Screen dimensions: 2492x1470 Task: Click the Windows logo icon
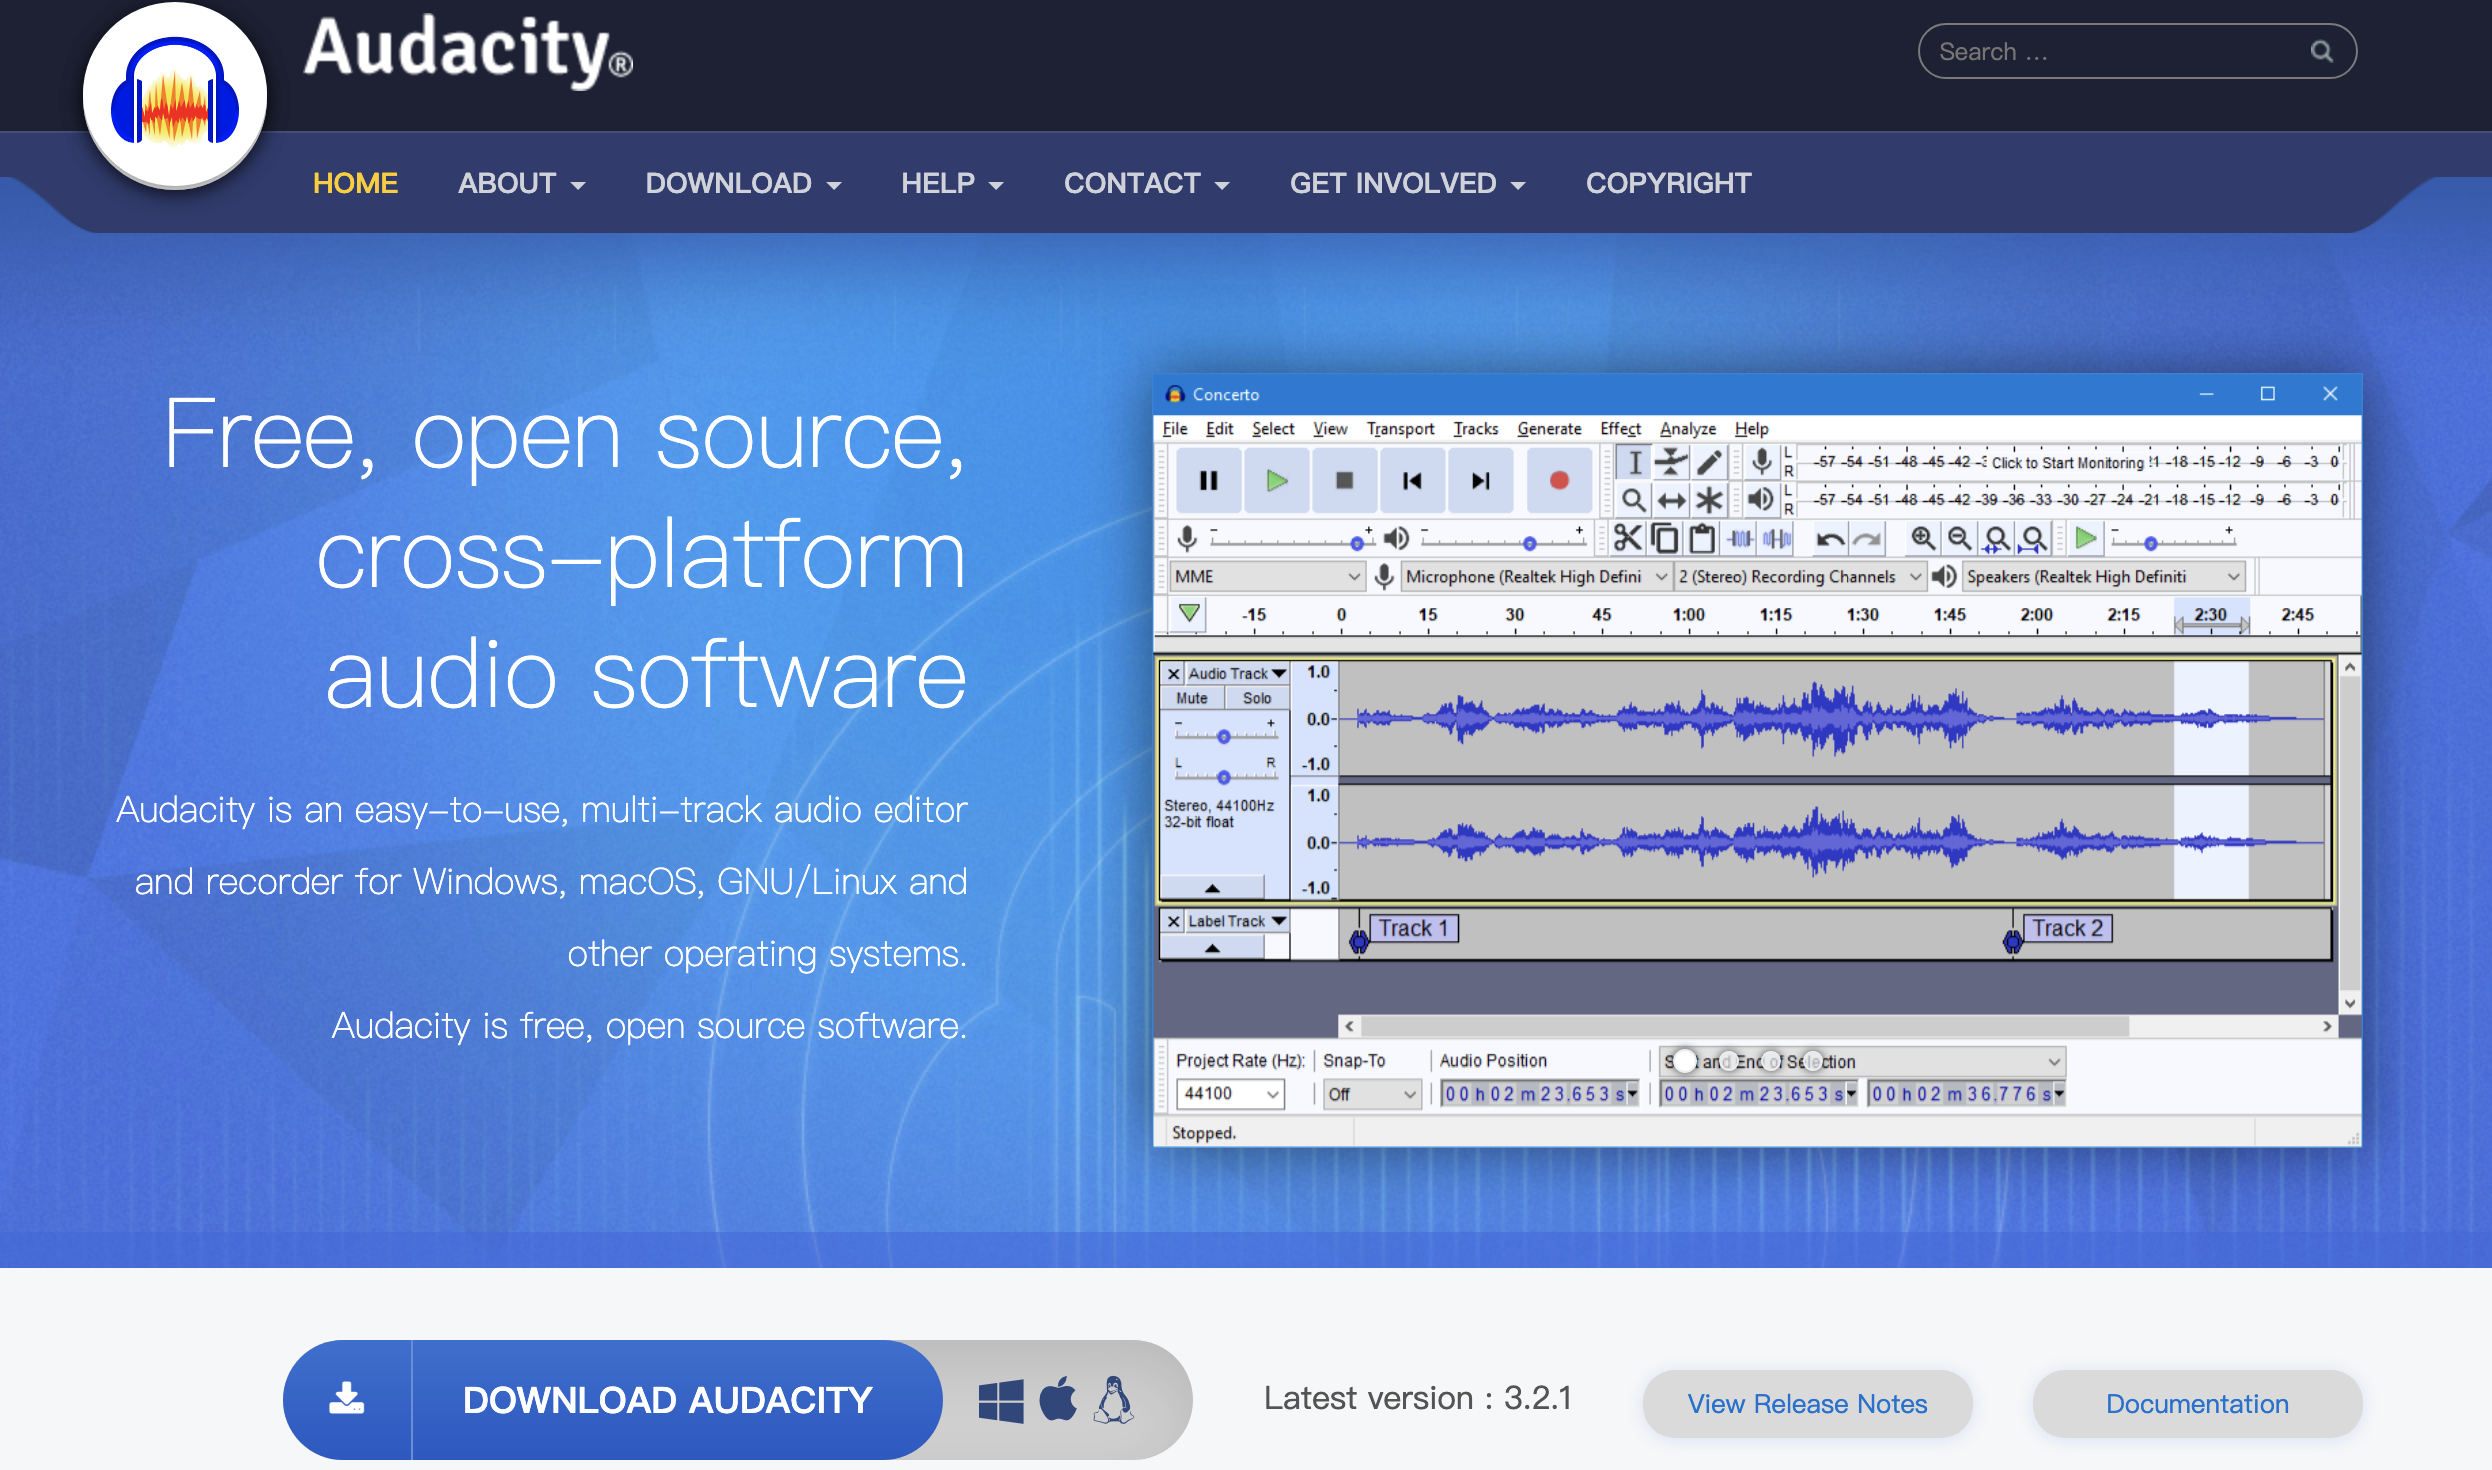[1001, 1400]
